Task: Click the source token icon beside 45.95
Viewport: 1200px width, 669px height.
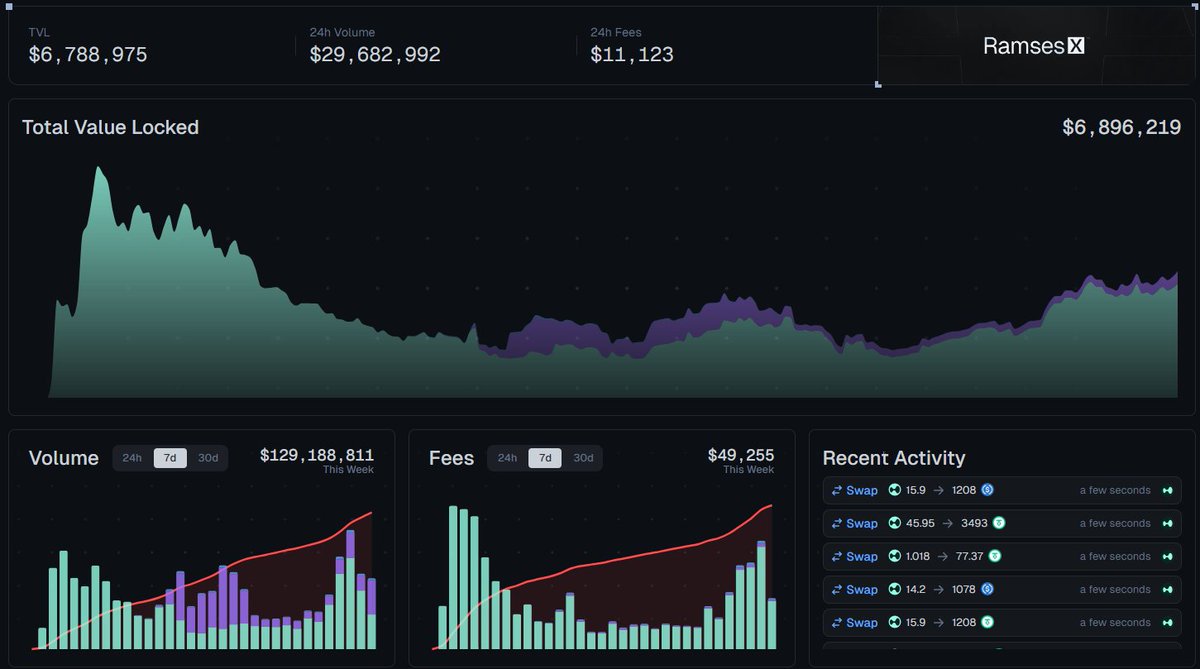Action: coord(895,523)
